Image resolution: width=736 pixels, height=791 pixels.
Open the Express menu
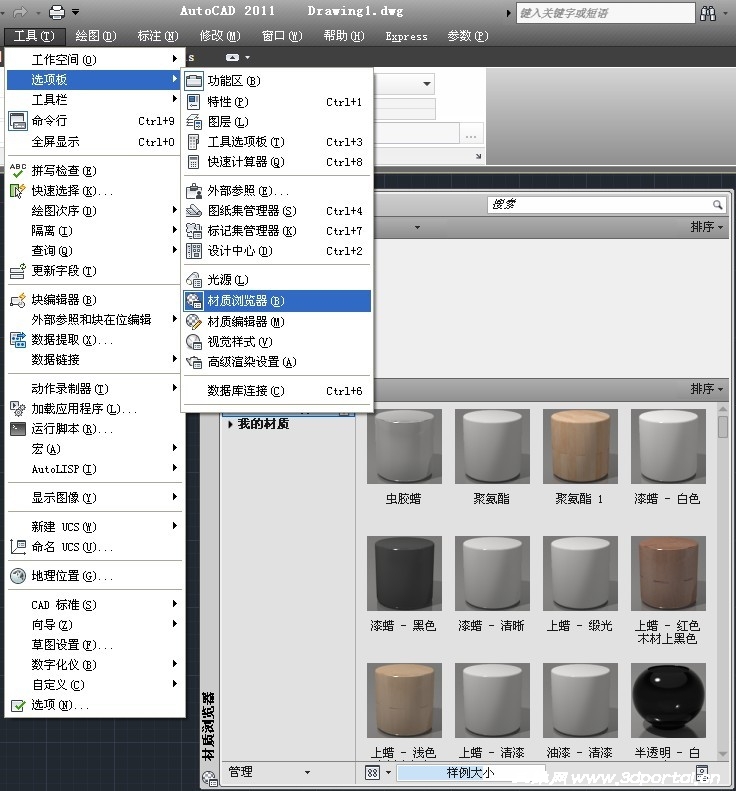point(406,36)
